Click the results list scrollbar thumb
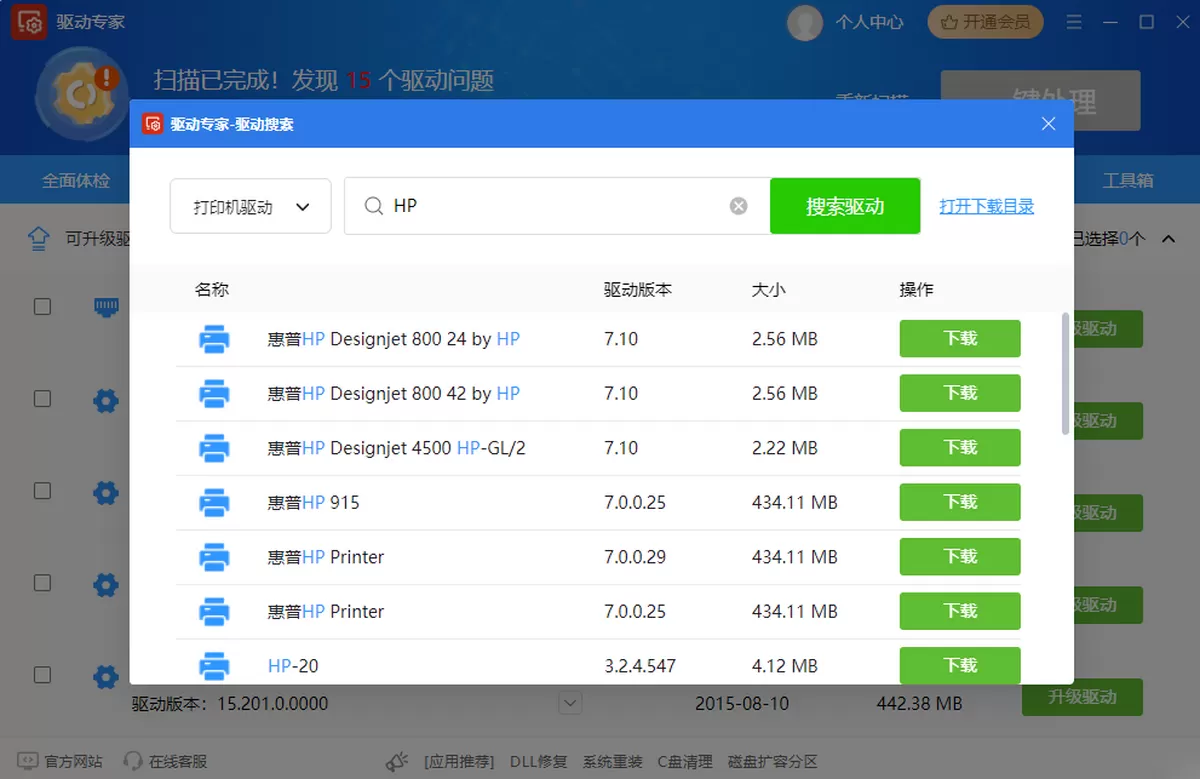 pos(1065,373)
